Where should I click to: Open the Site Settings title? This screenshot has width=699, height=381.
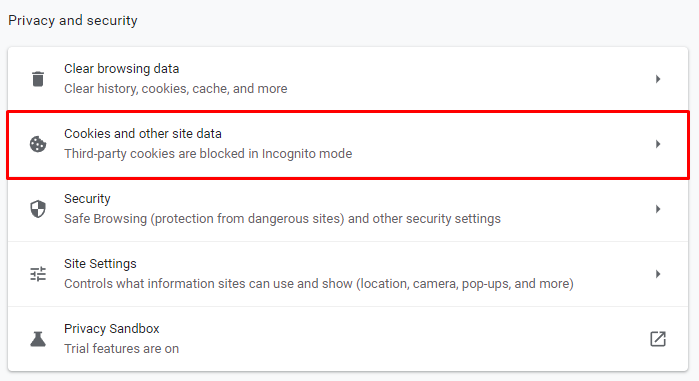pyautogui.click(x=100, y=264)
